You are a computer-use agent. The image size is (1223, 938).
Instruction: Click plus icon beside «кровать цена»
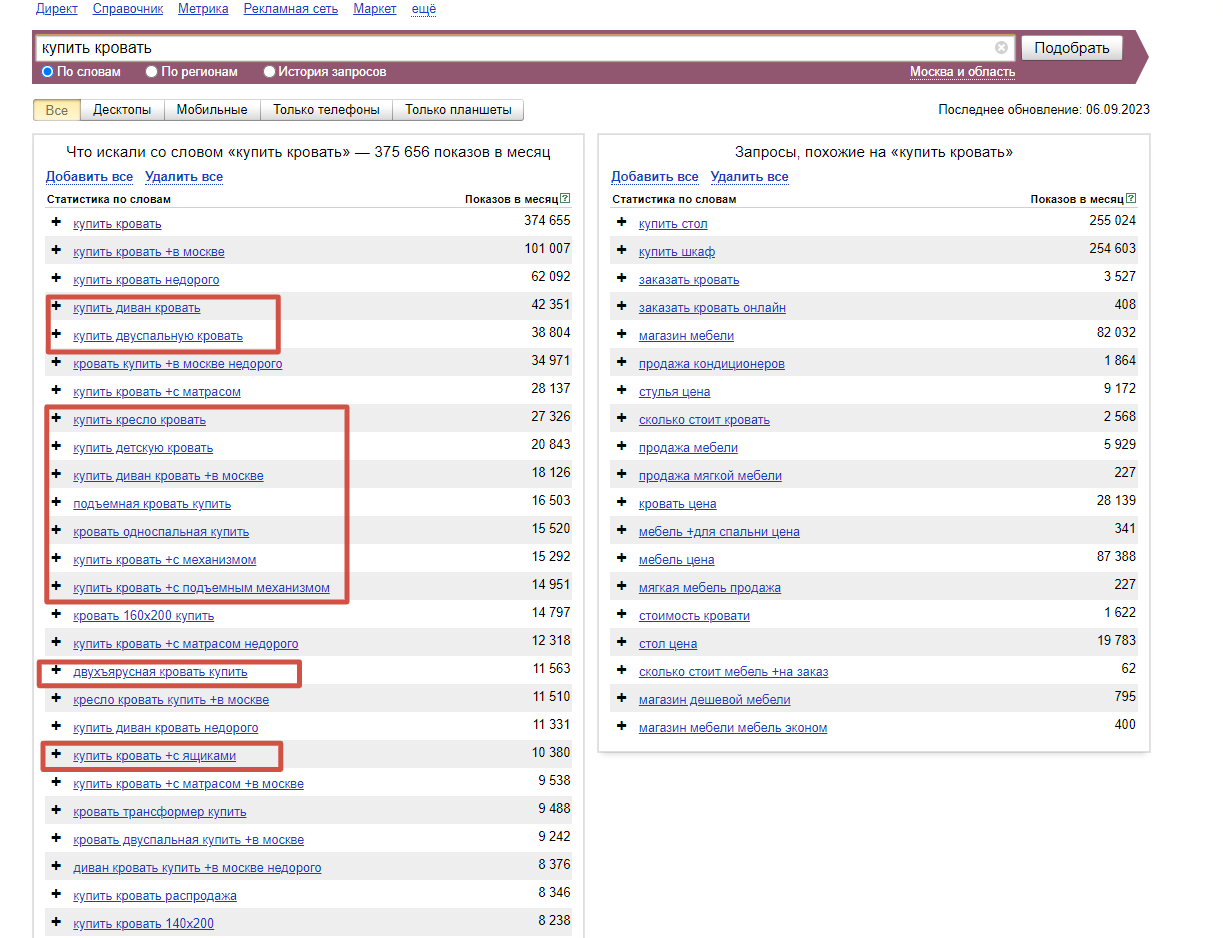point(622,502)
